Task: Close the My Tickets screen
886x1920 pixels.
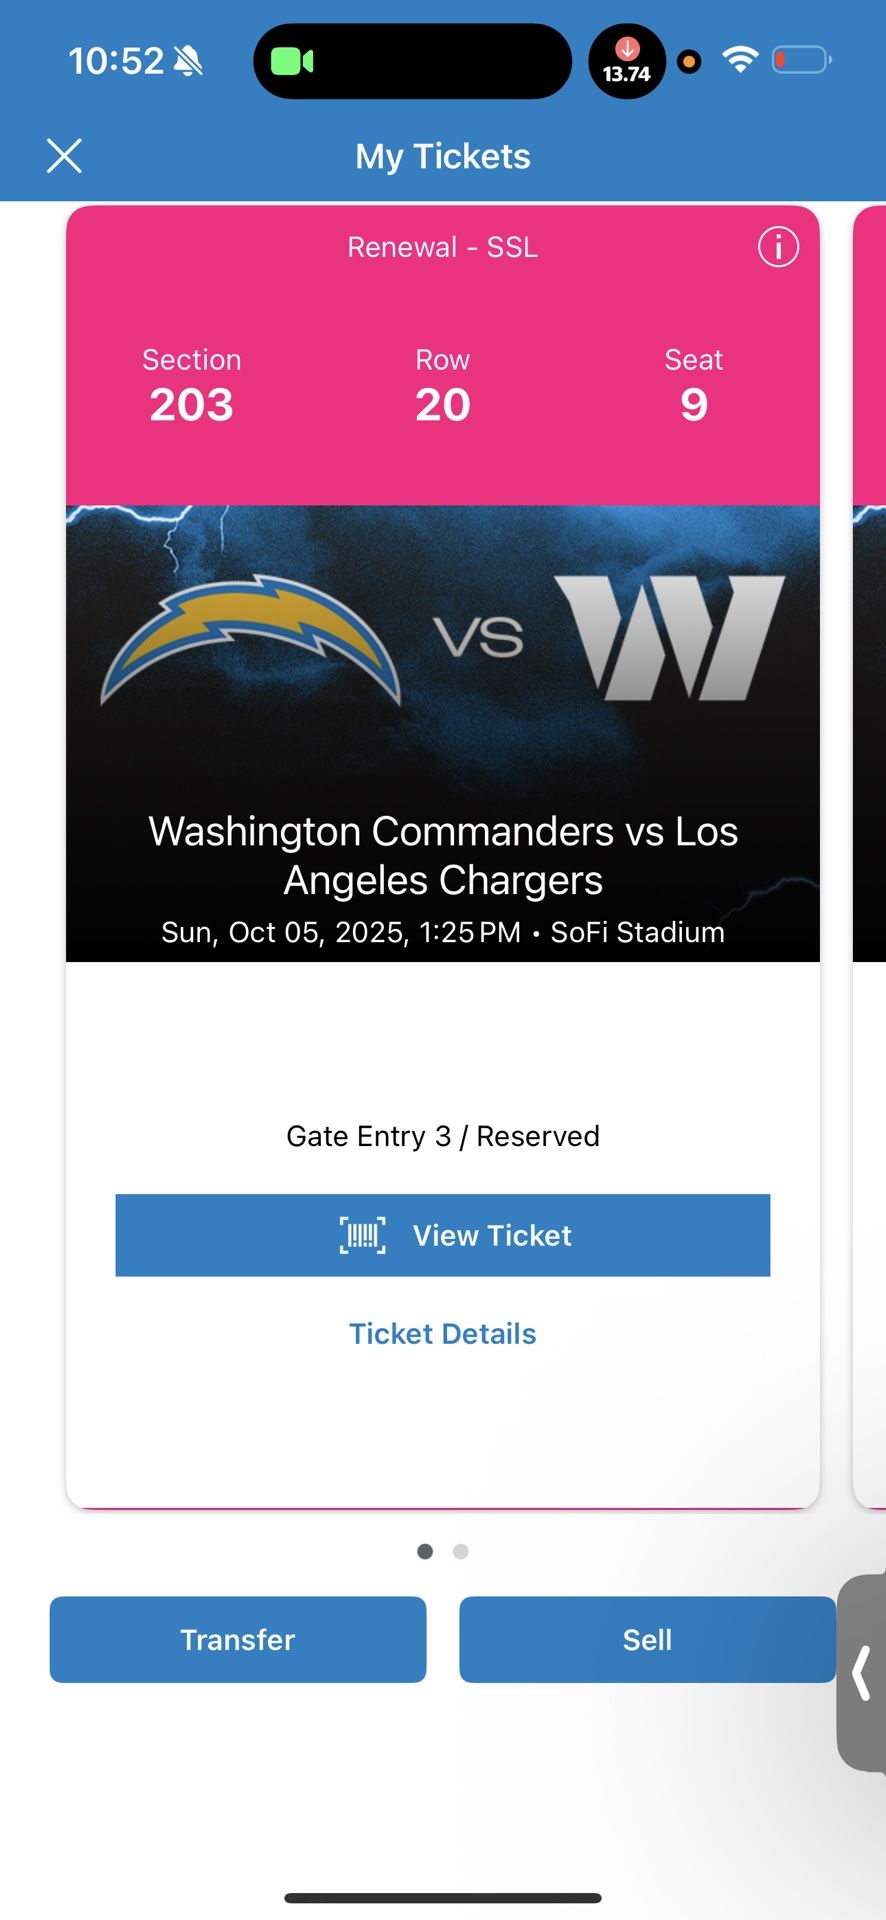Action: 64,156
